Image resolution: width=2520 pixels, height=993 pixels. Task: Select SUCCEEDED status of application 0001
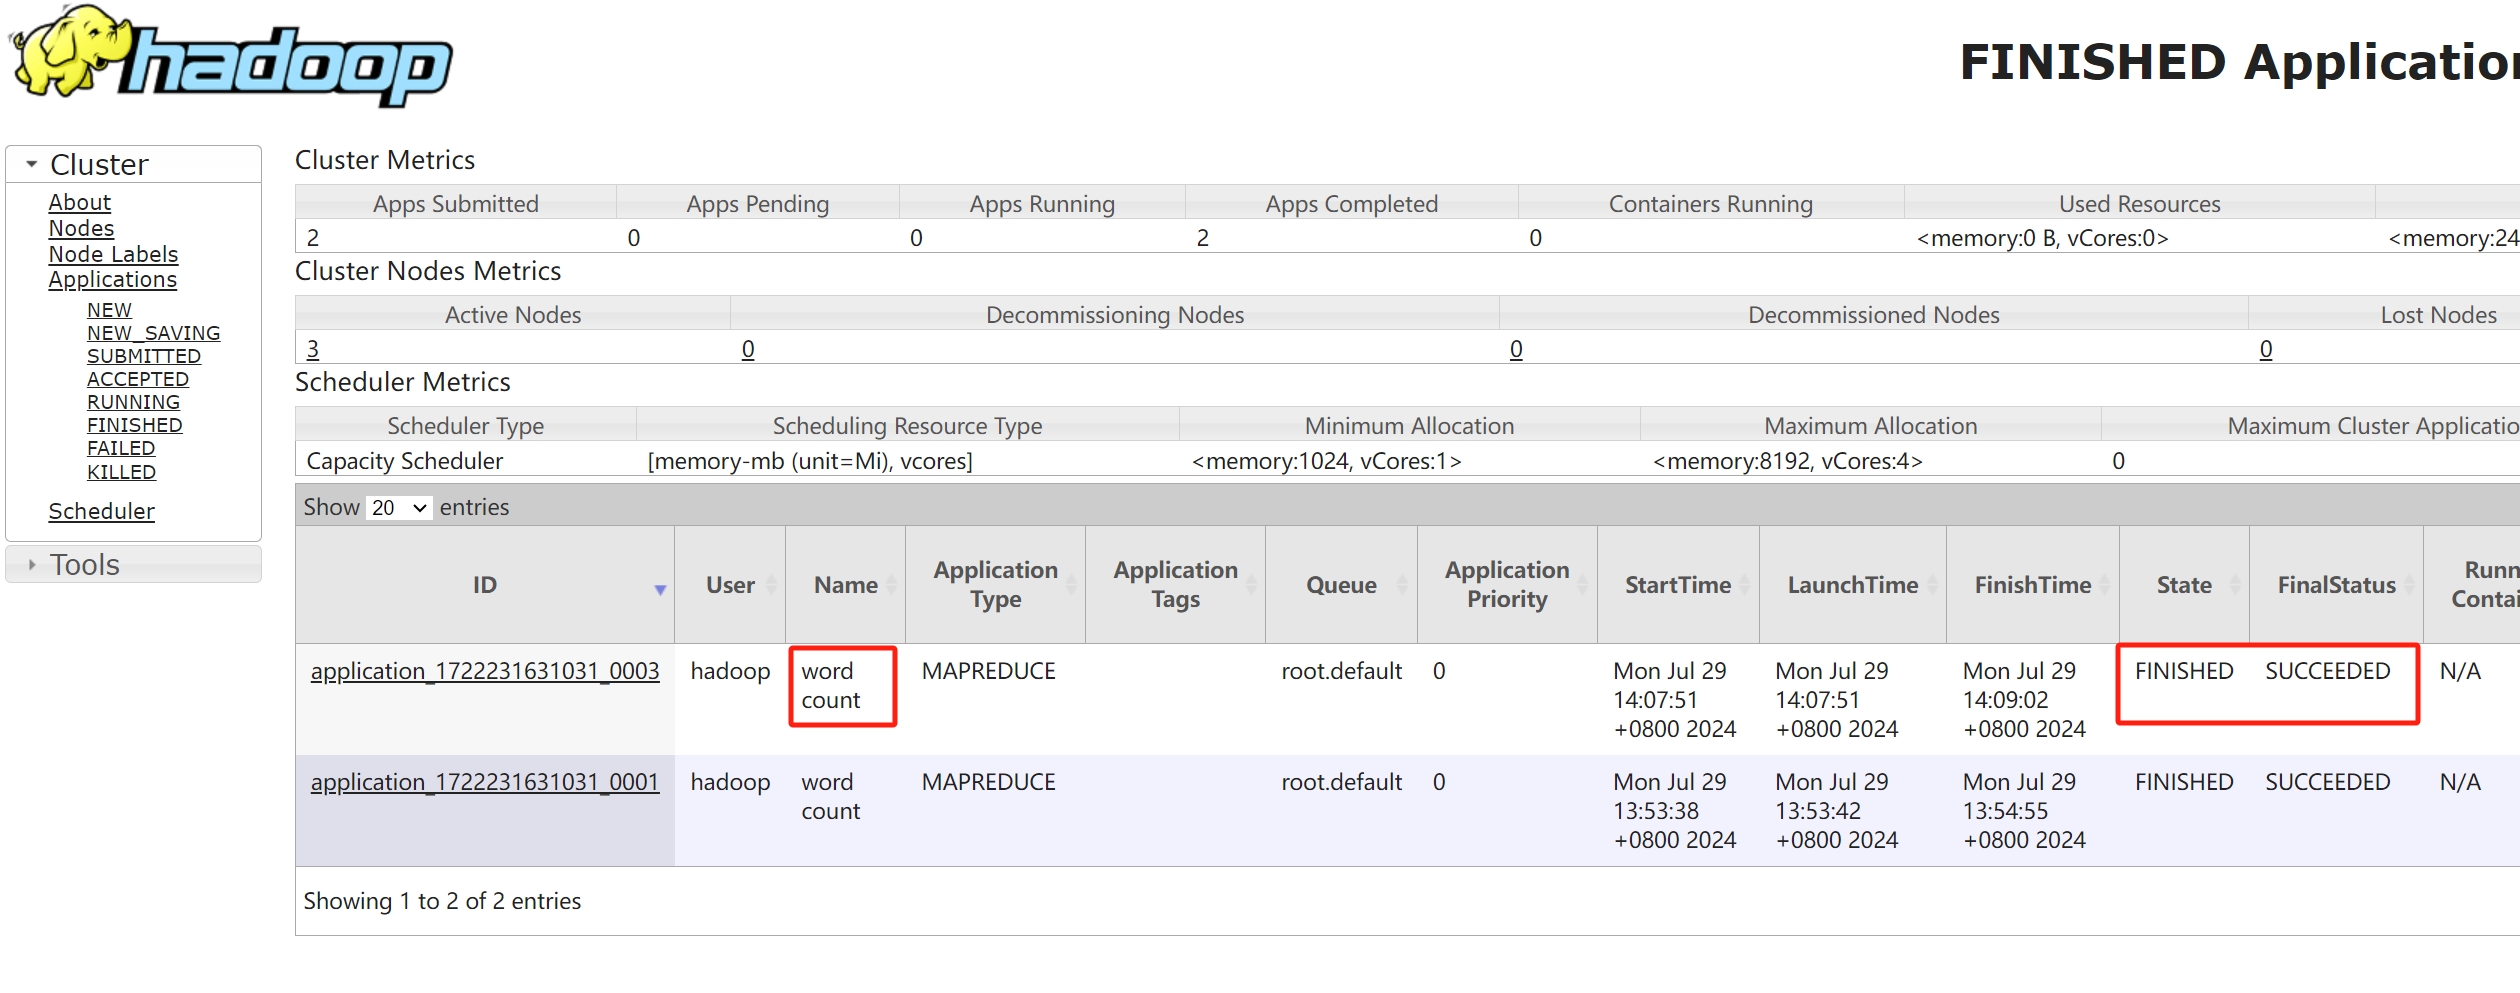click(x=2328, y=782)
